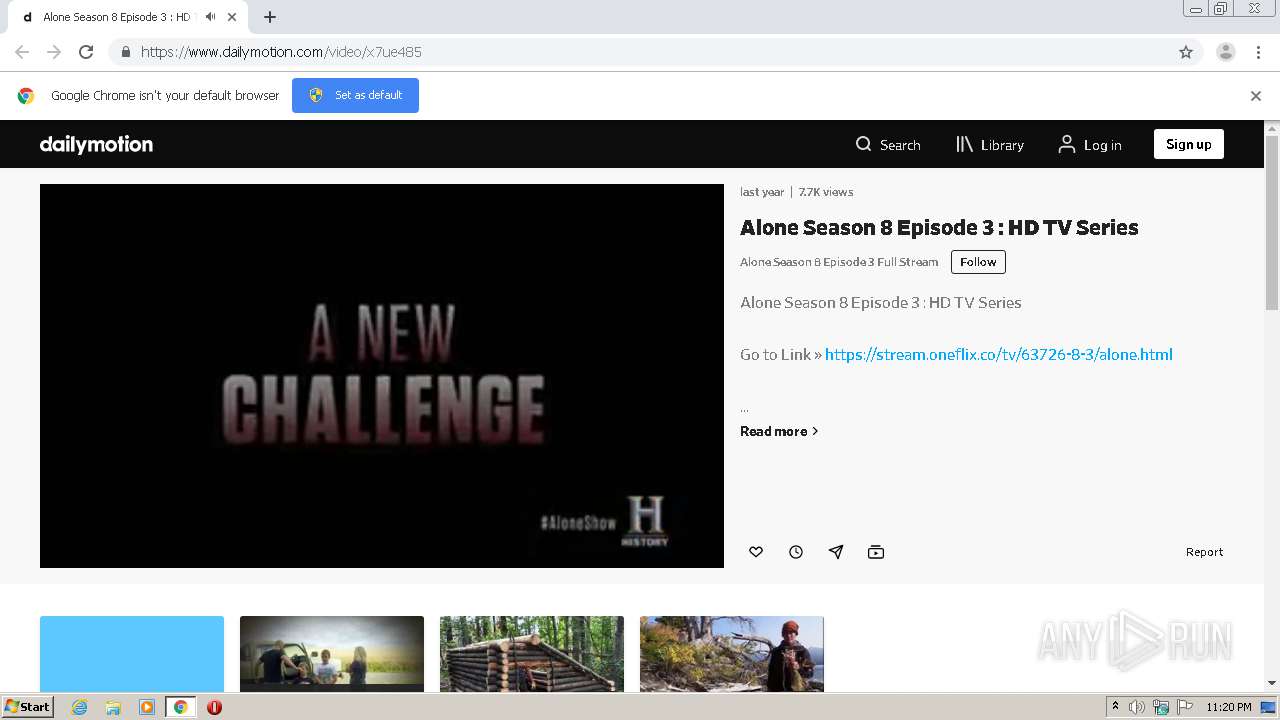1280x720 pixels.
Task: Set Chrome as default browser
Action: [355, 95]
